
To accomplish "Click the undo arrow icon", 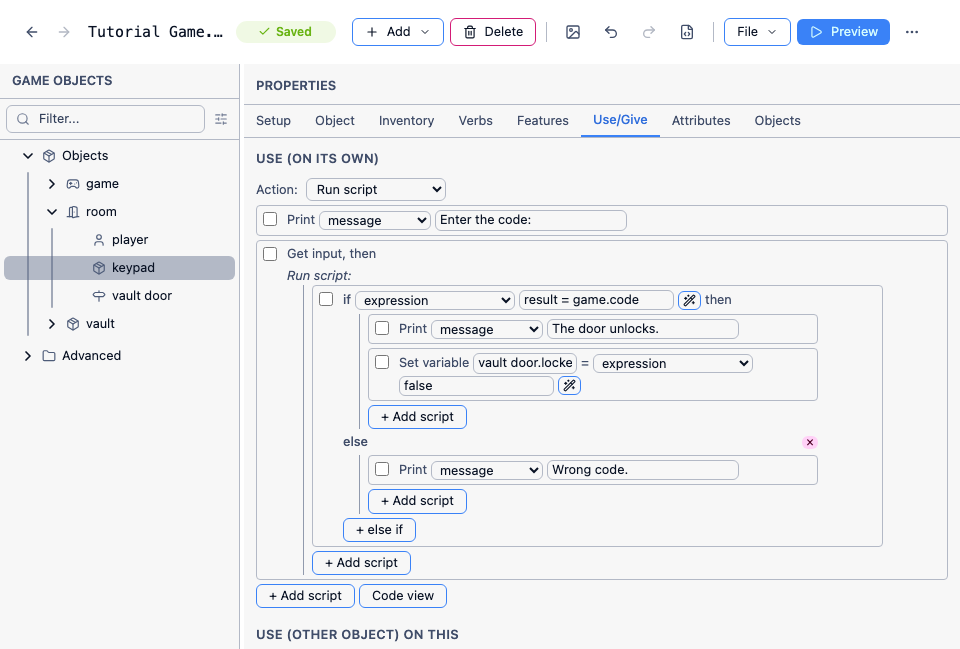I will coord(610,32).
